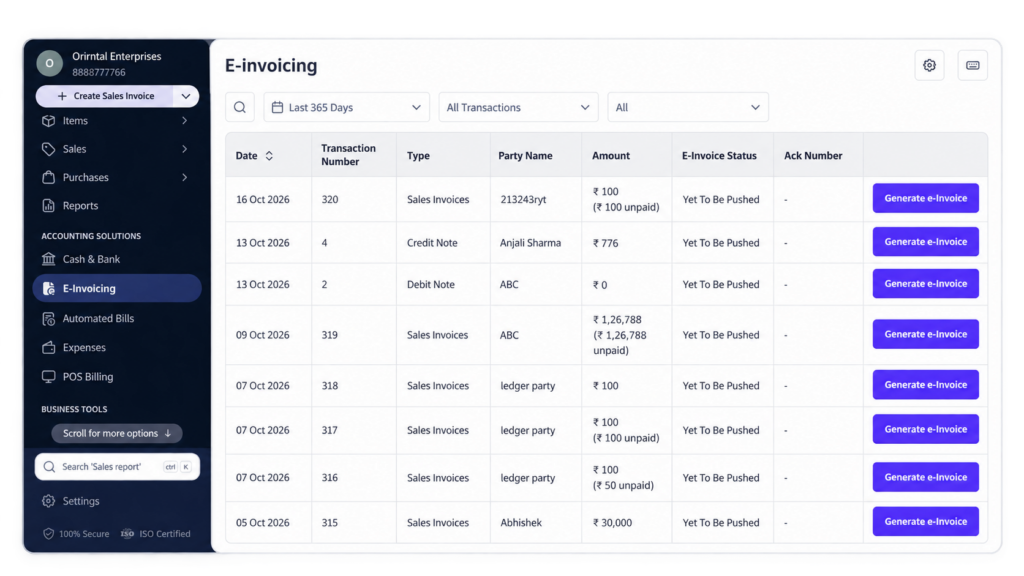Click party name Anjali Sharma
This screenshot has width=1024, height=576.
pos(530,242)
